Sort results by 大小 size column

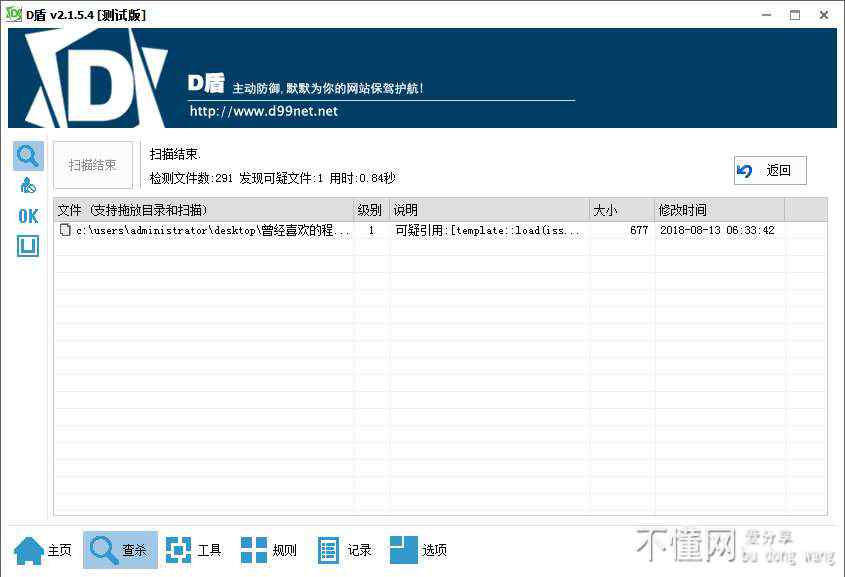[620, 210]
